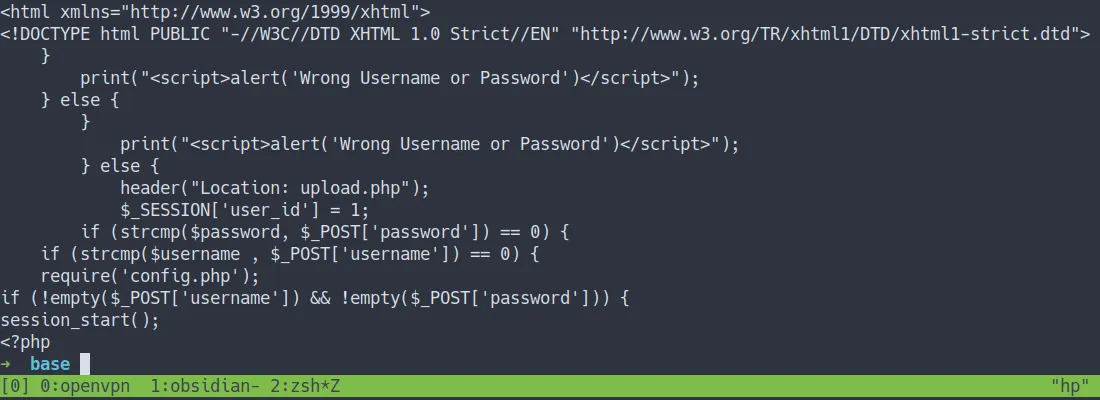Click the session_start(); line
1100x400 pixels.
80,321
